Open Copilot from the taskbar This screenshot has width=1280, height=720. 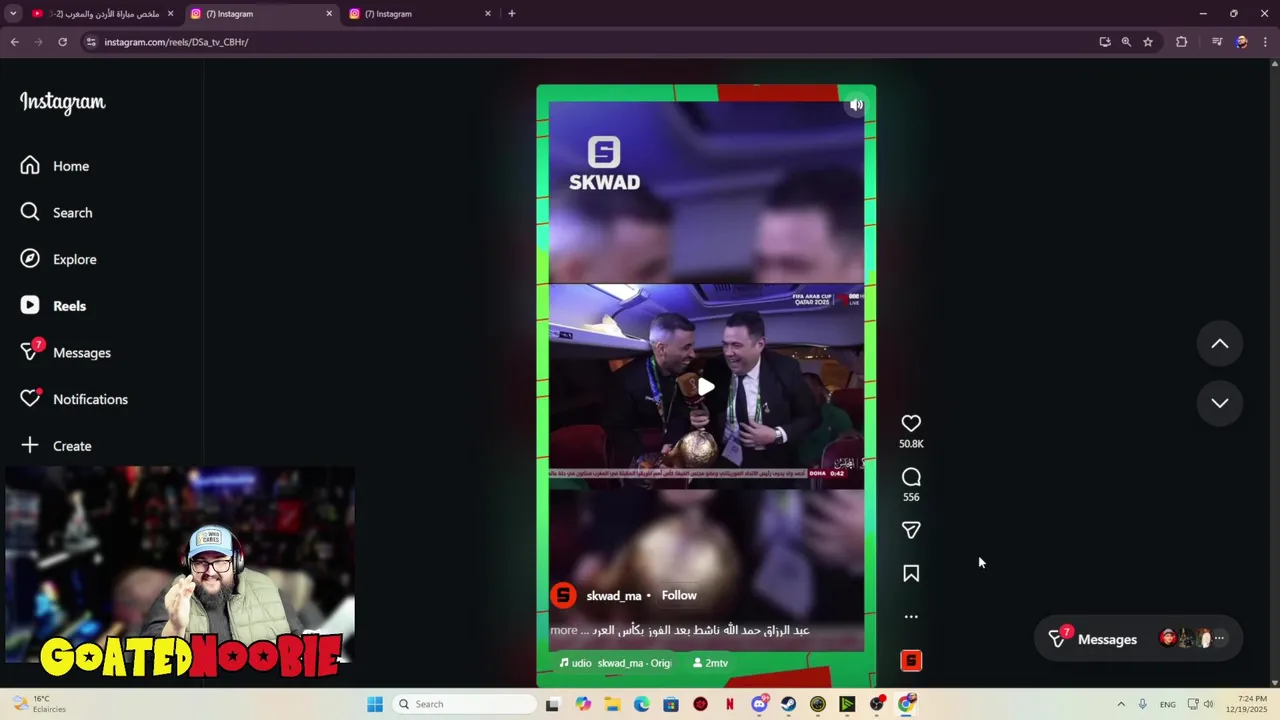(x=583, y=704)
